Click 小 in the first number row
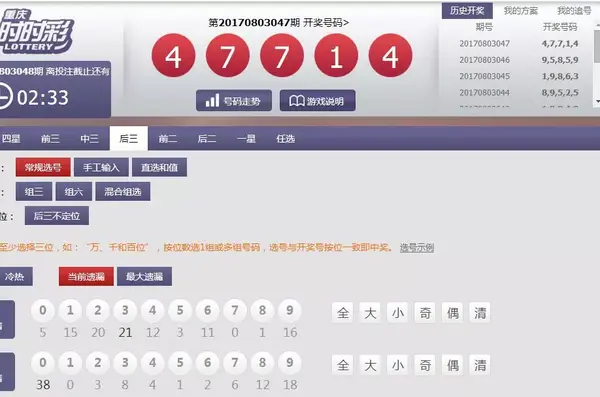 pos(398,313)
